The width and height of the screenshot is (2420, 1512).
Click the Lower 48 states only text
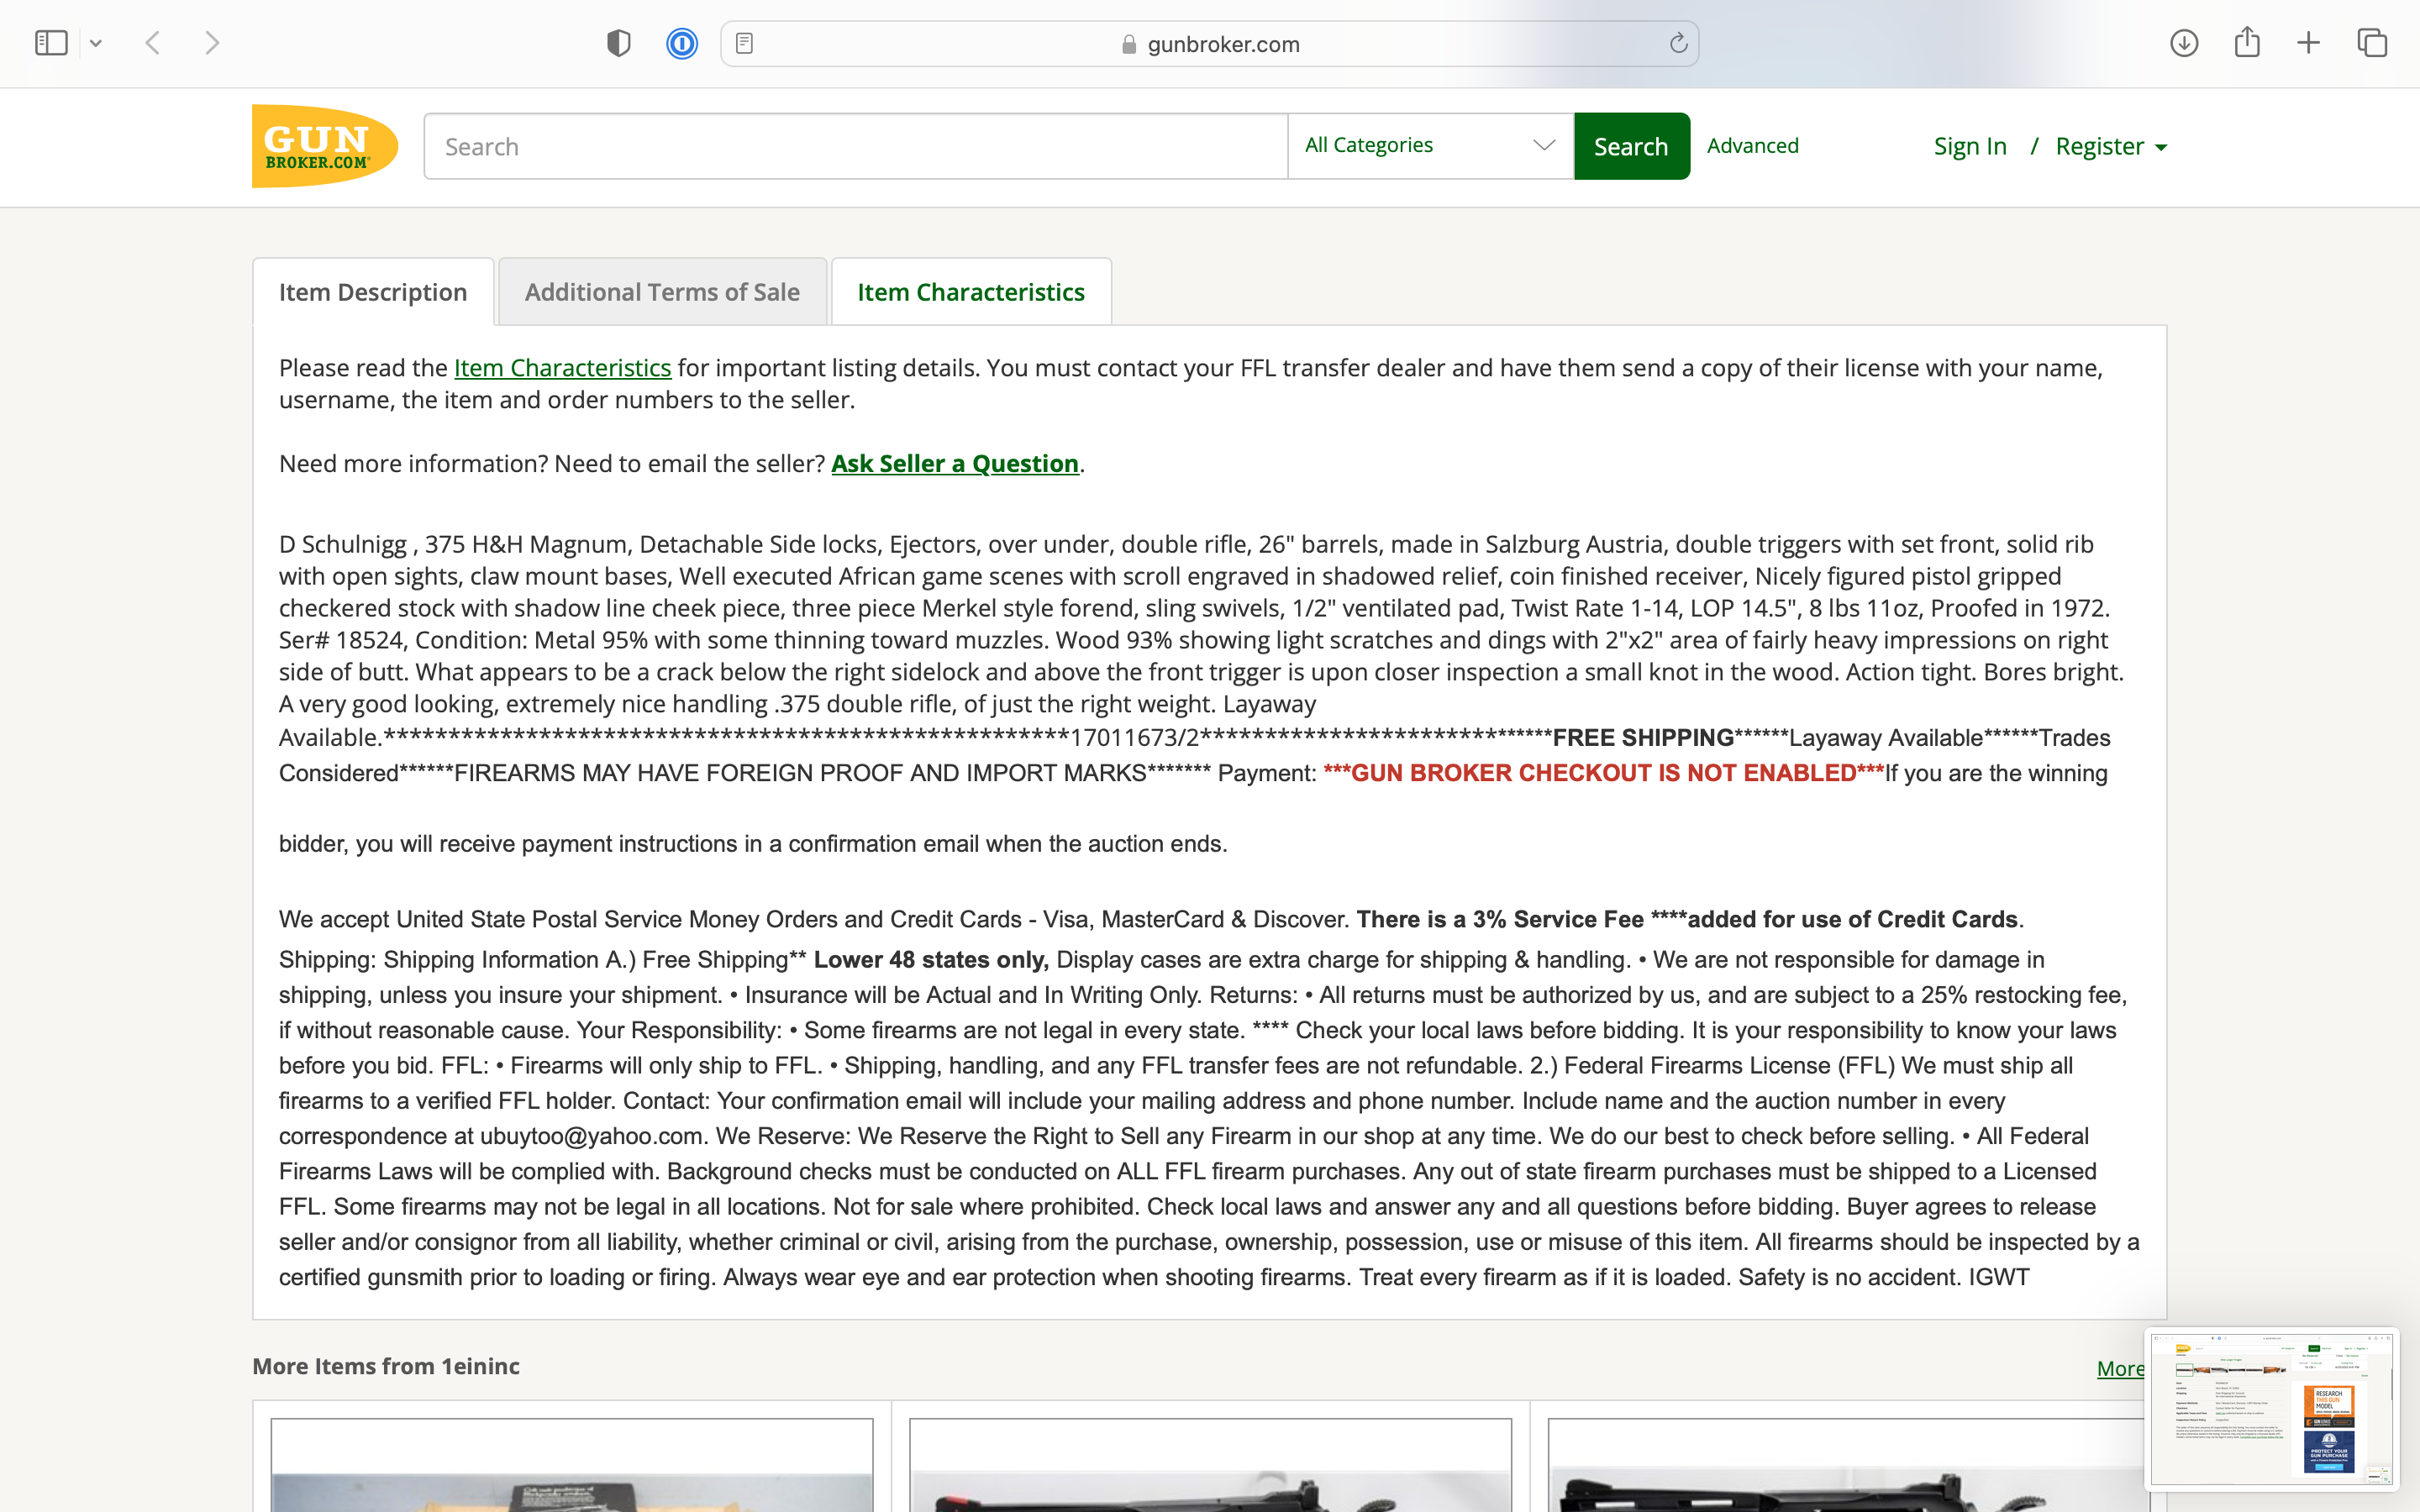point(931,960)
